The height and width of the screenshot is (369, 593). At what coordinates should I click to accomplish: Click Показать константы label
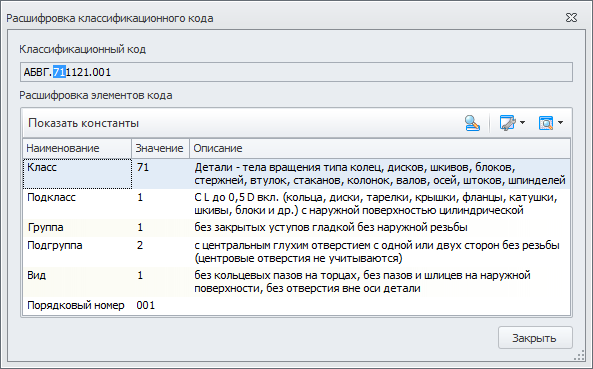(83, 123)
